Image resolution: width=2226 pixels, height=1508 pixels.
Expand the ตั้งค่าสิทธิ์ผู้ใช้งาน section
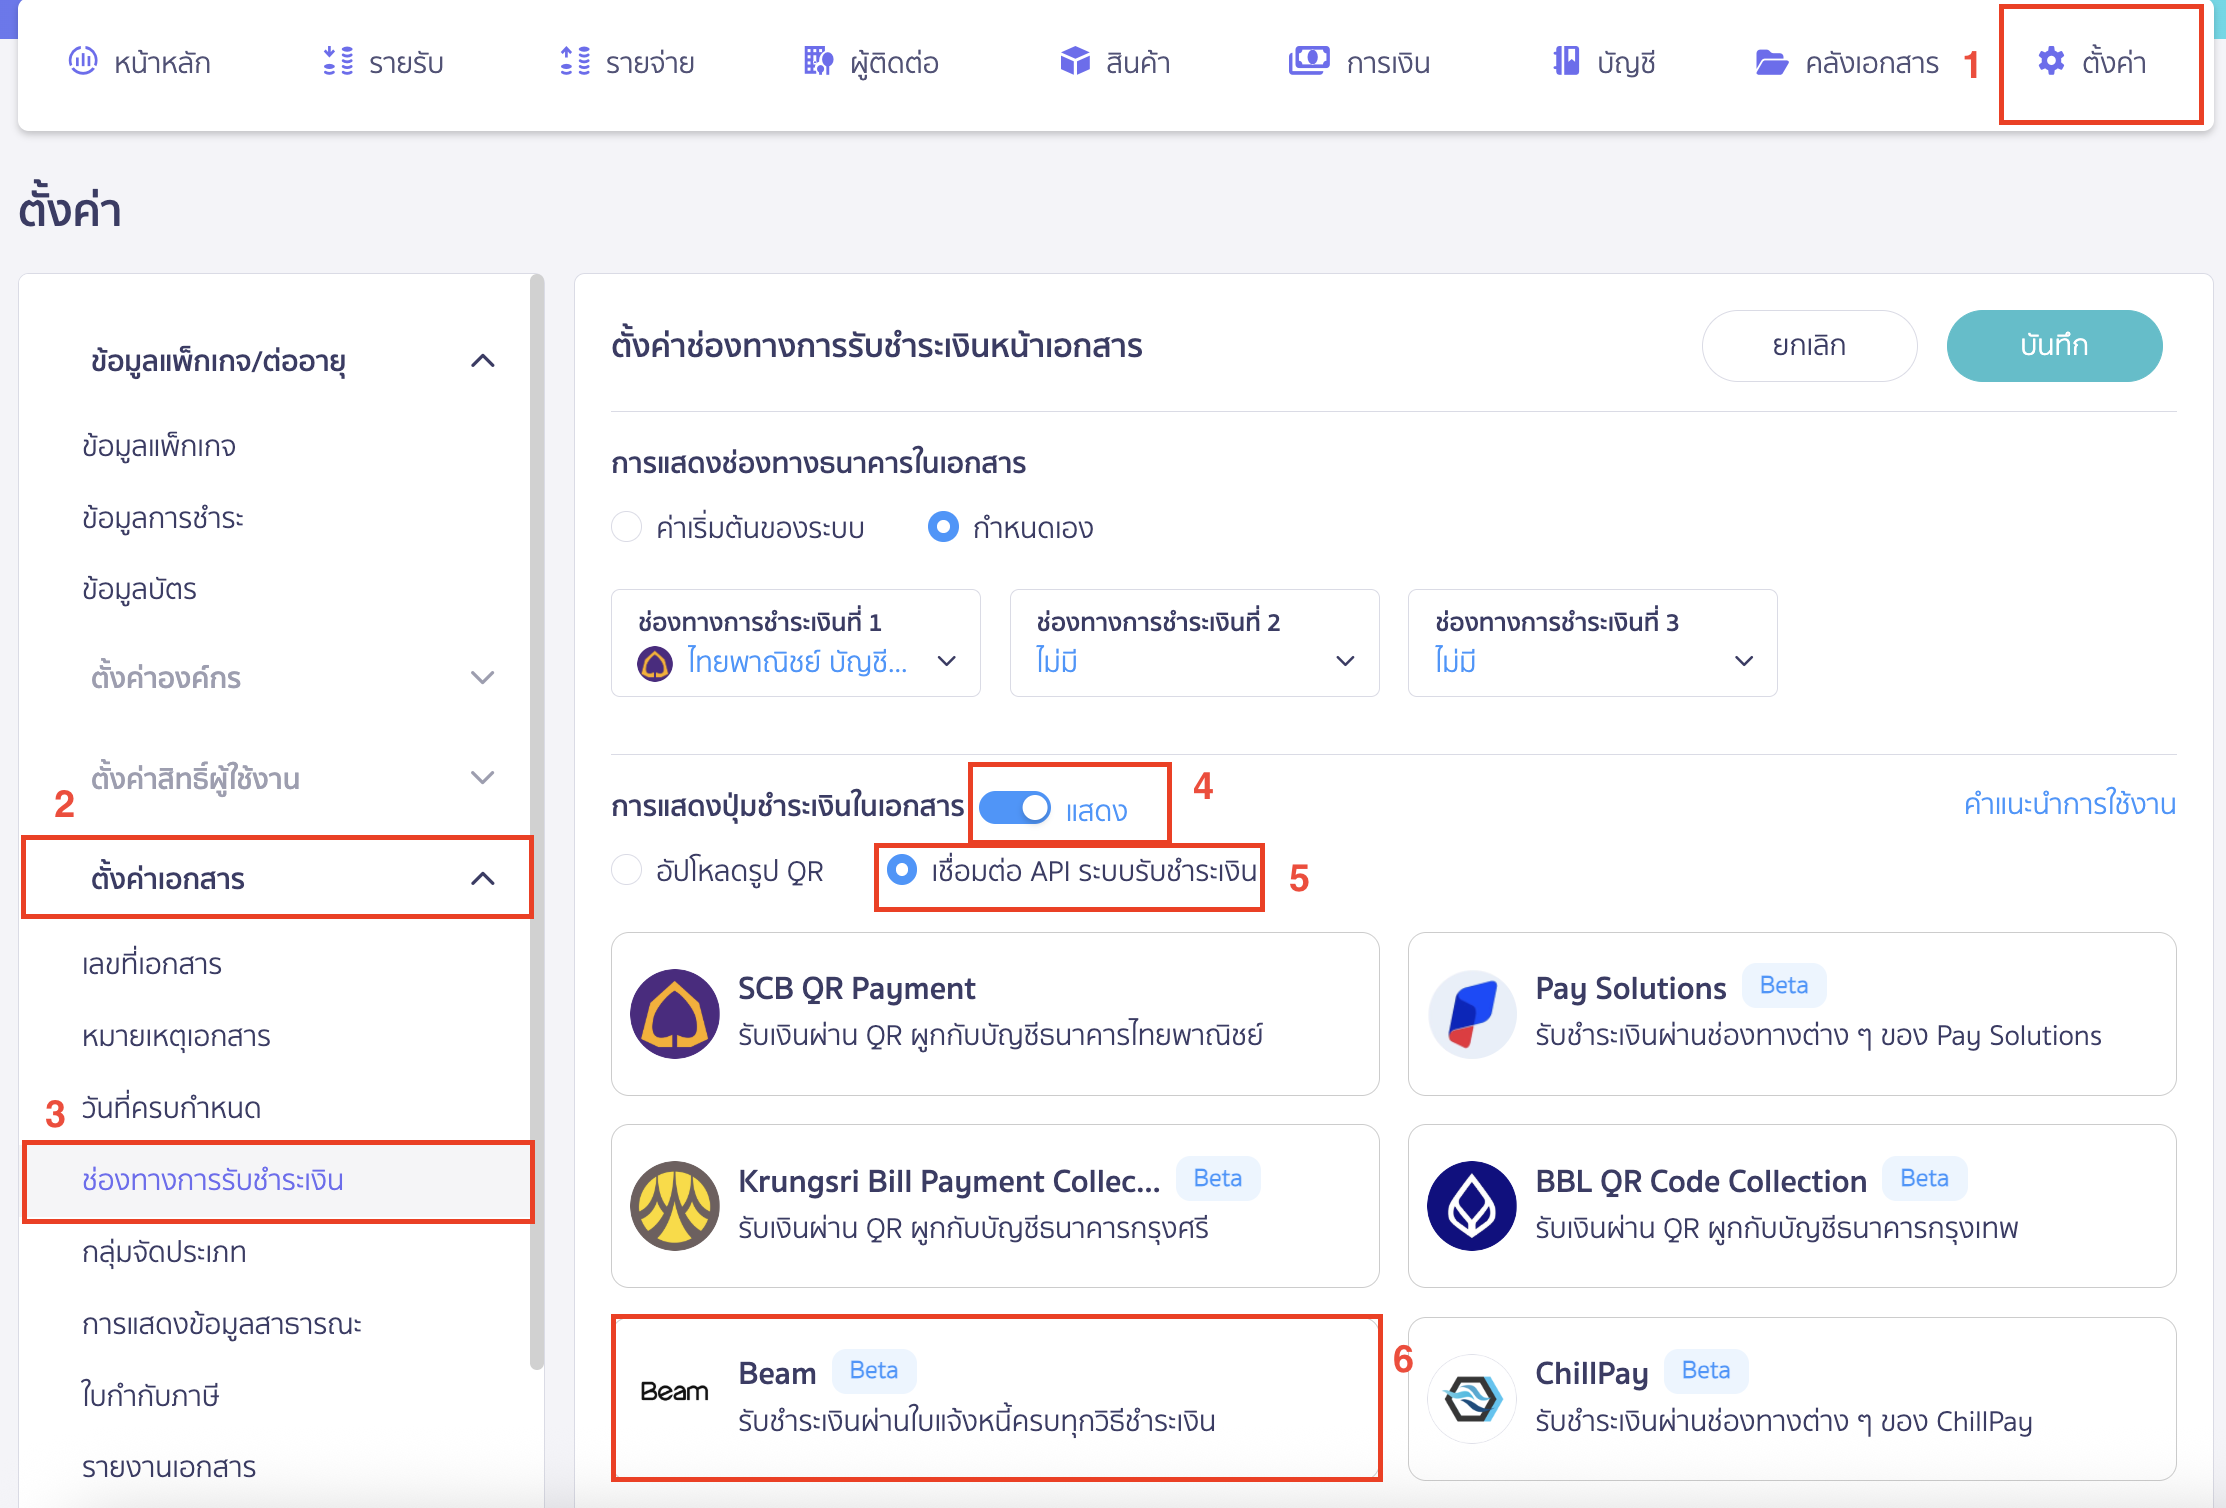tap(483, 778)
